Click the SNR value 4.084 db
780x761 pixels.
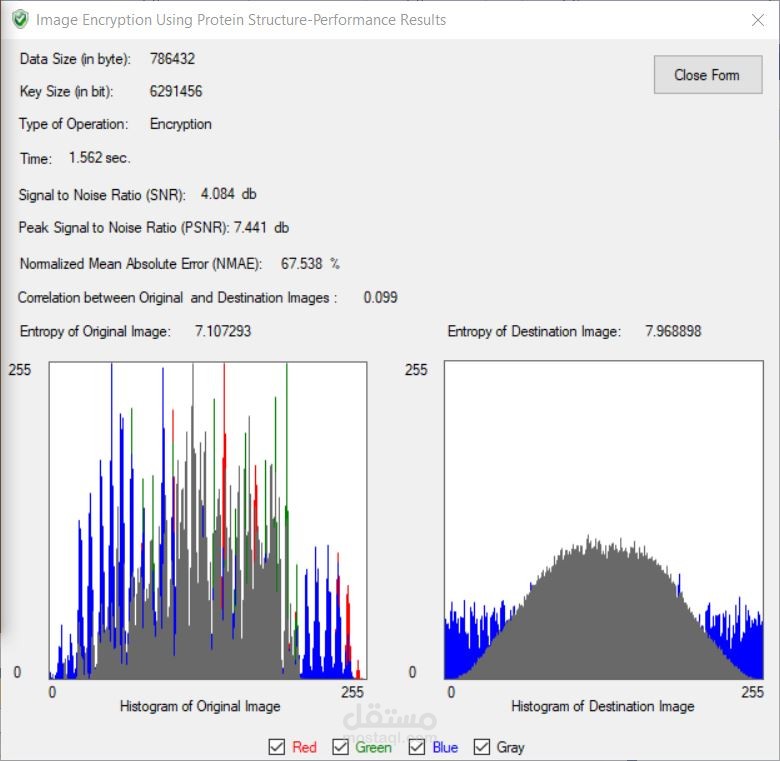pos(229,193)
